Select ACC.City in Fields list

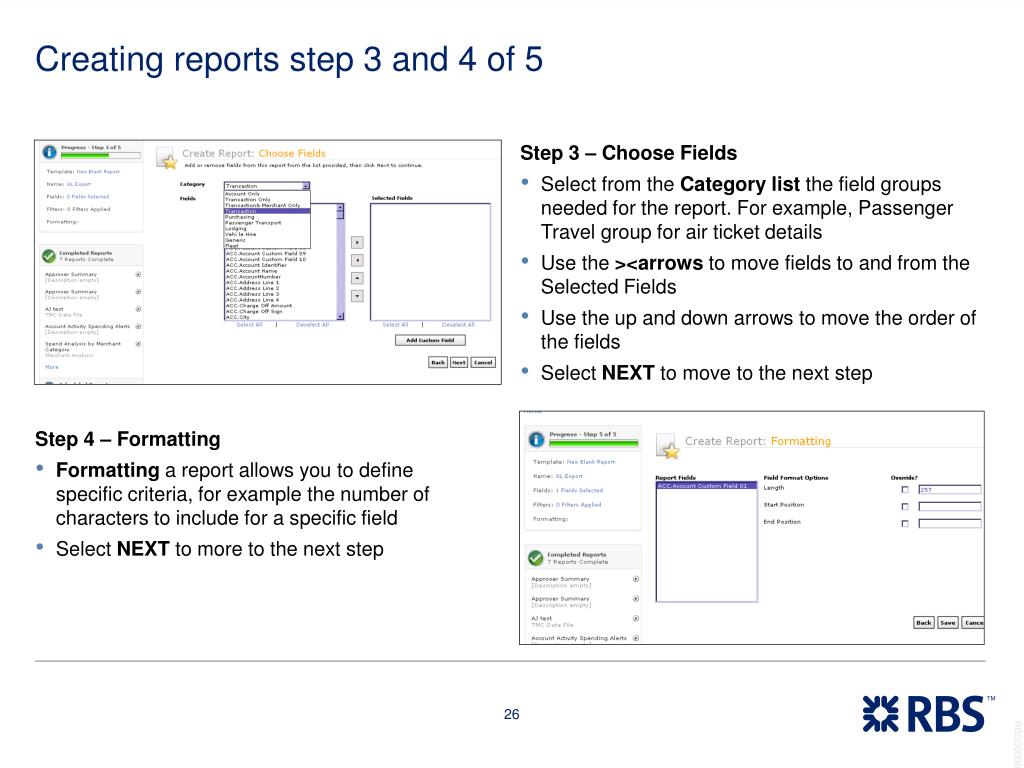pyautogui.click(x=238, y=317)
